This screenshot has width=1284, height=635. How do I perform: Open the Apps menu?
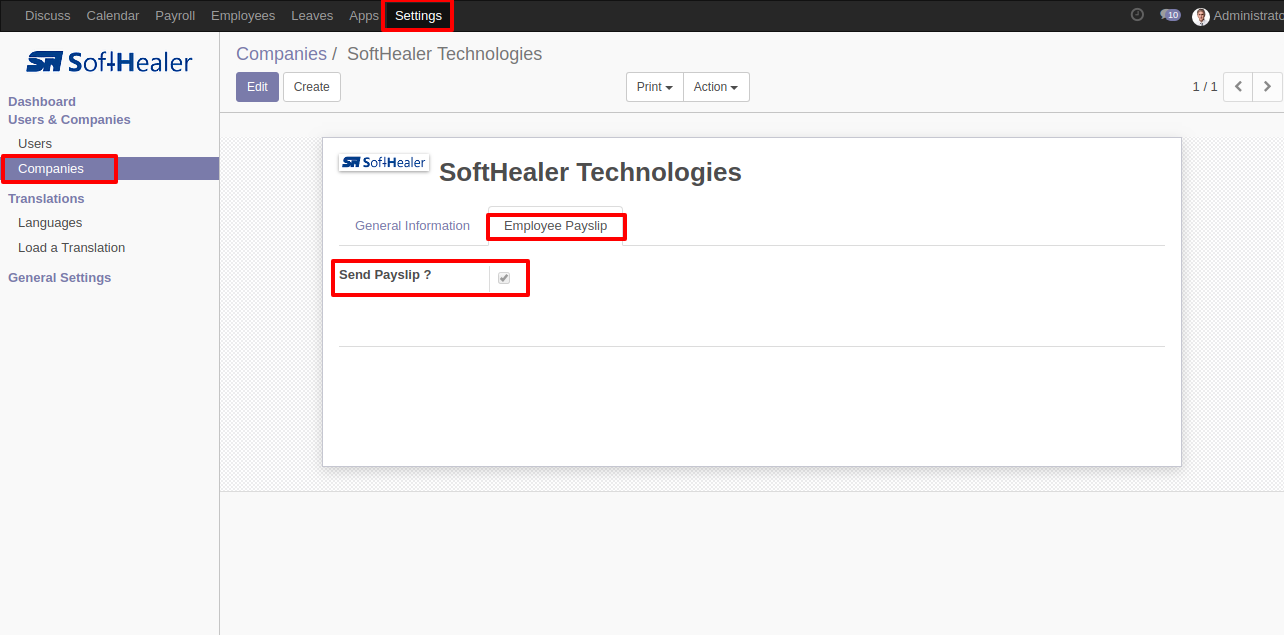[x=364, y=16]
